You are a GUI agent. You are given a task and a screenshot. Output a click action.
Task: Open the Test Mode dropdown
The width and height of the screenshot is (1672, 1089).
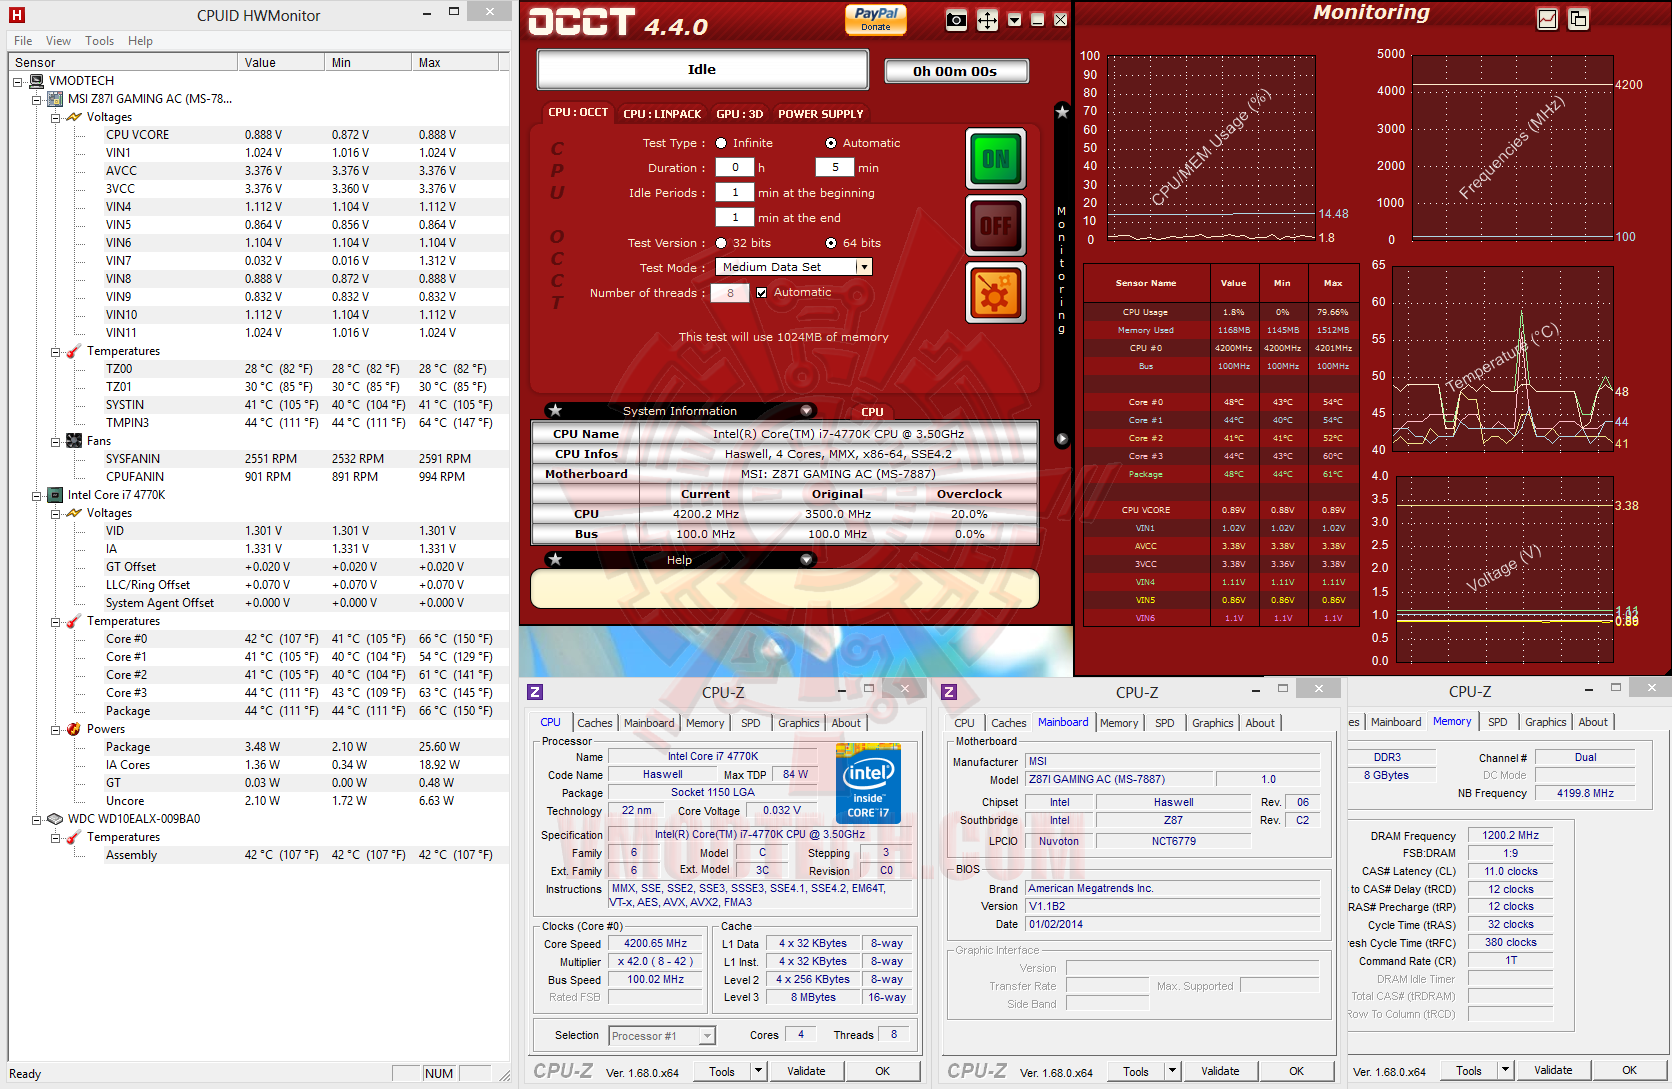(x=864, y=267)
